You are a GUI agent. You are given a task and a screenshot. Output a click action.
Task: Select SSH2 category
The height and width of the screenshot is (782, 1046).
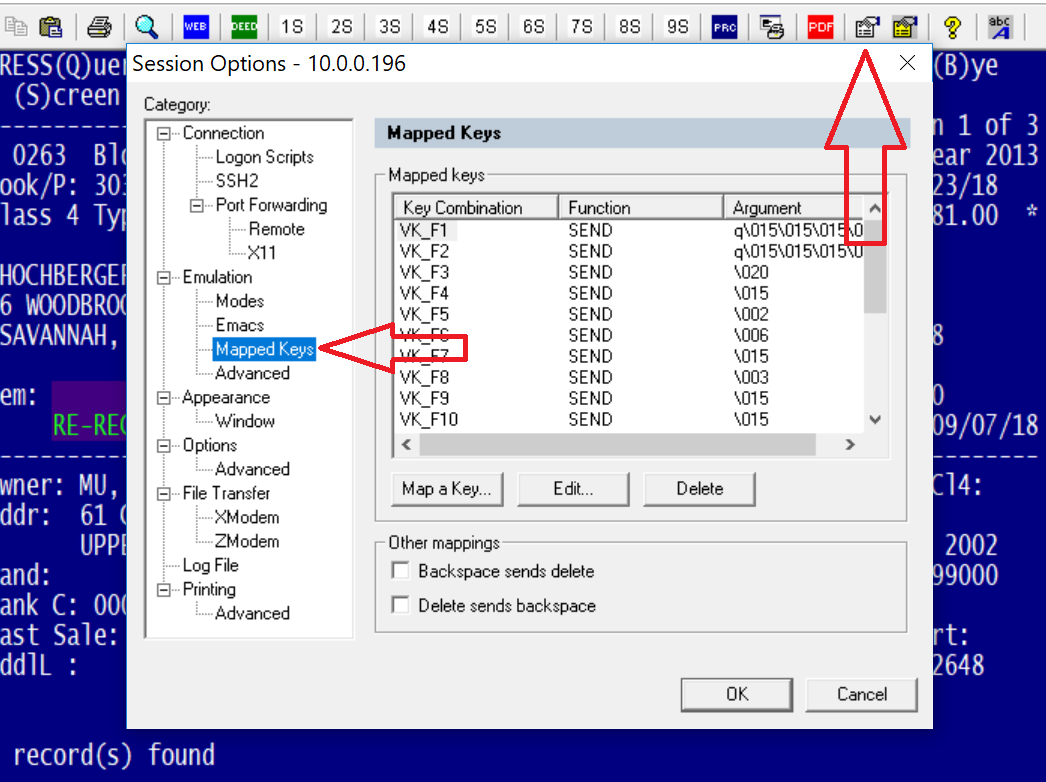(x=237, y=181)
